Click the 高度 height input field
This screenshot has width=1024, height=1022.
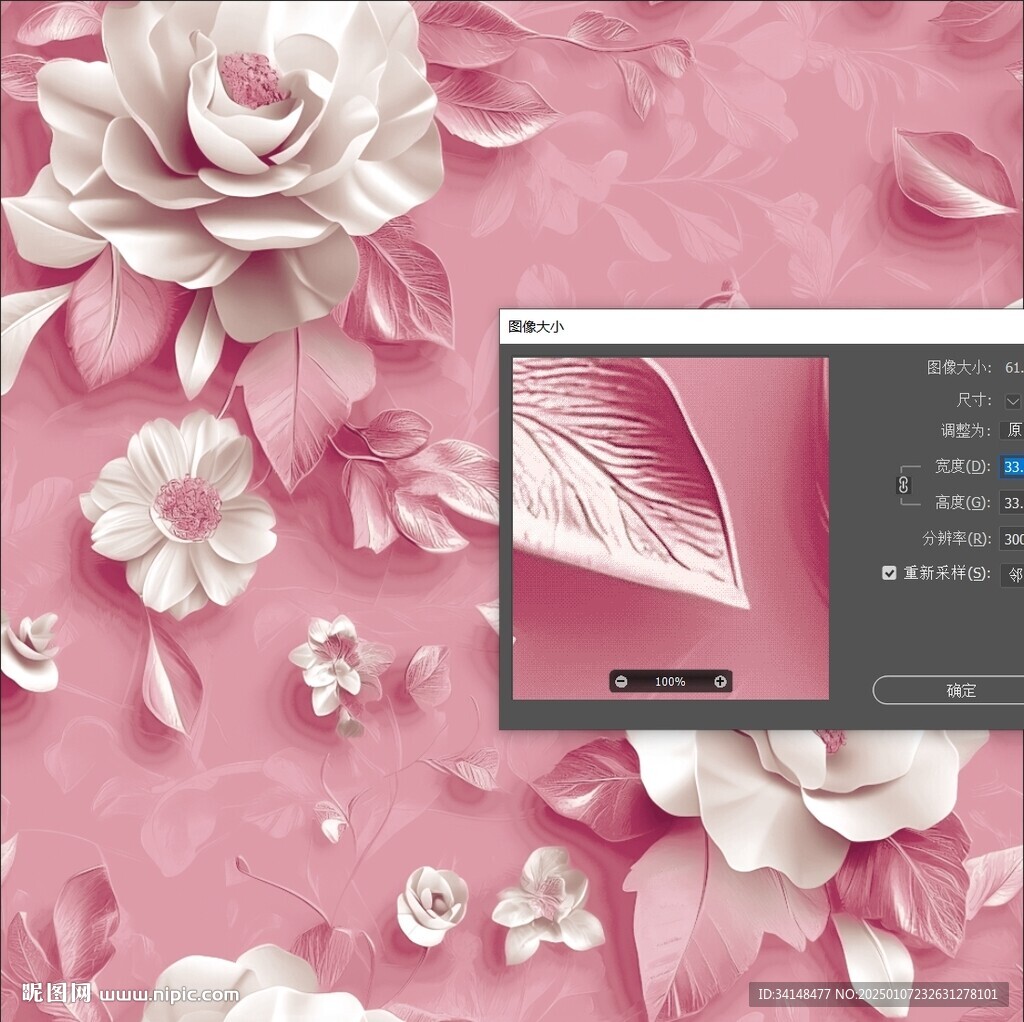pos(1012,502)
